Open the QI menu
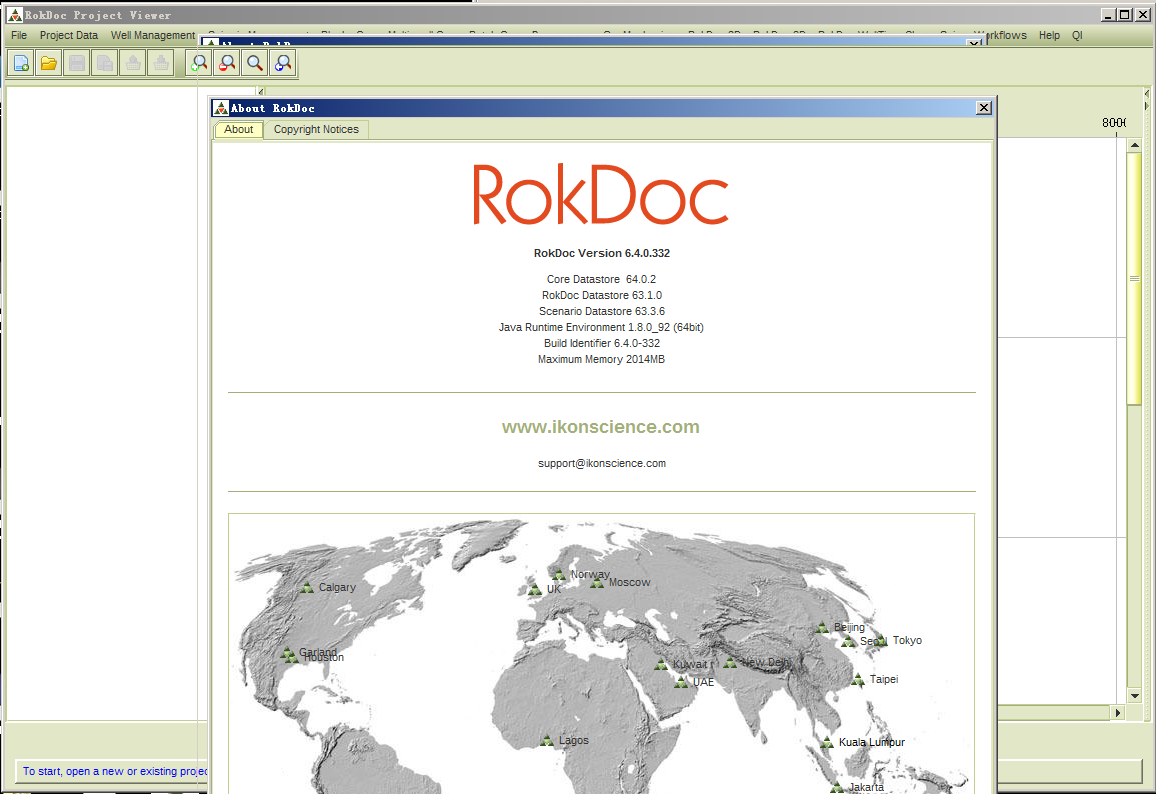This screenshot has height=794, width=1156. click(1077, 35)
